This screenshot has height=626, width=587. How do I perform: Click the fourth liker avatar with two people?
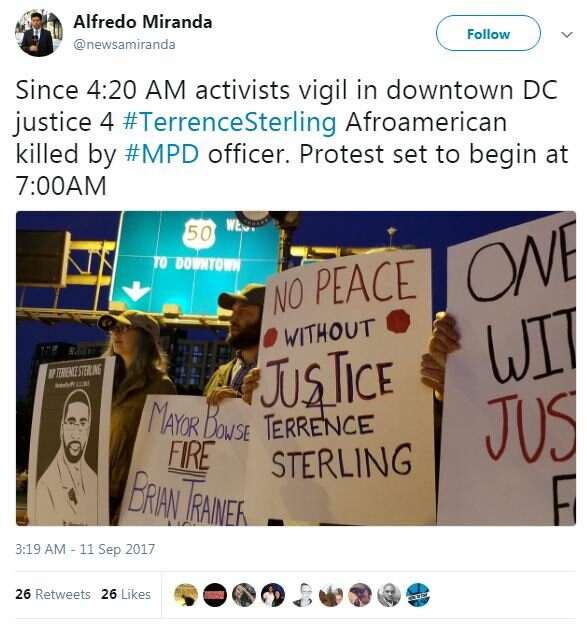pyautogui.click(x=273, y=595)
